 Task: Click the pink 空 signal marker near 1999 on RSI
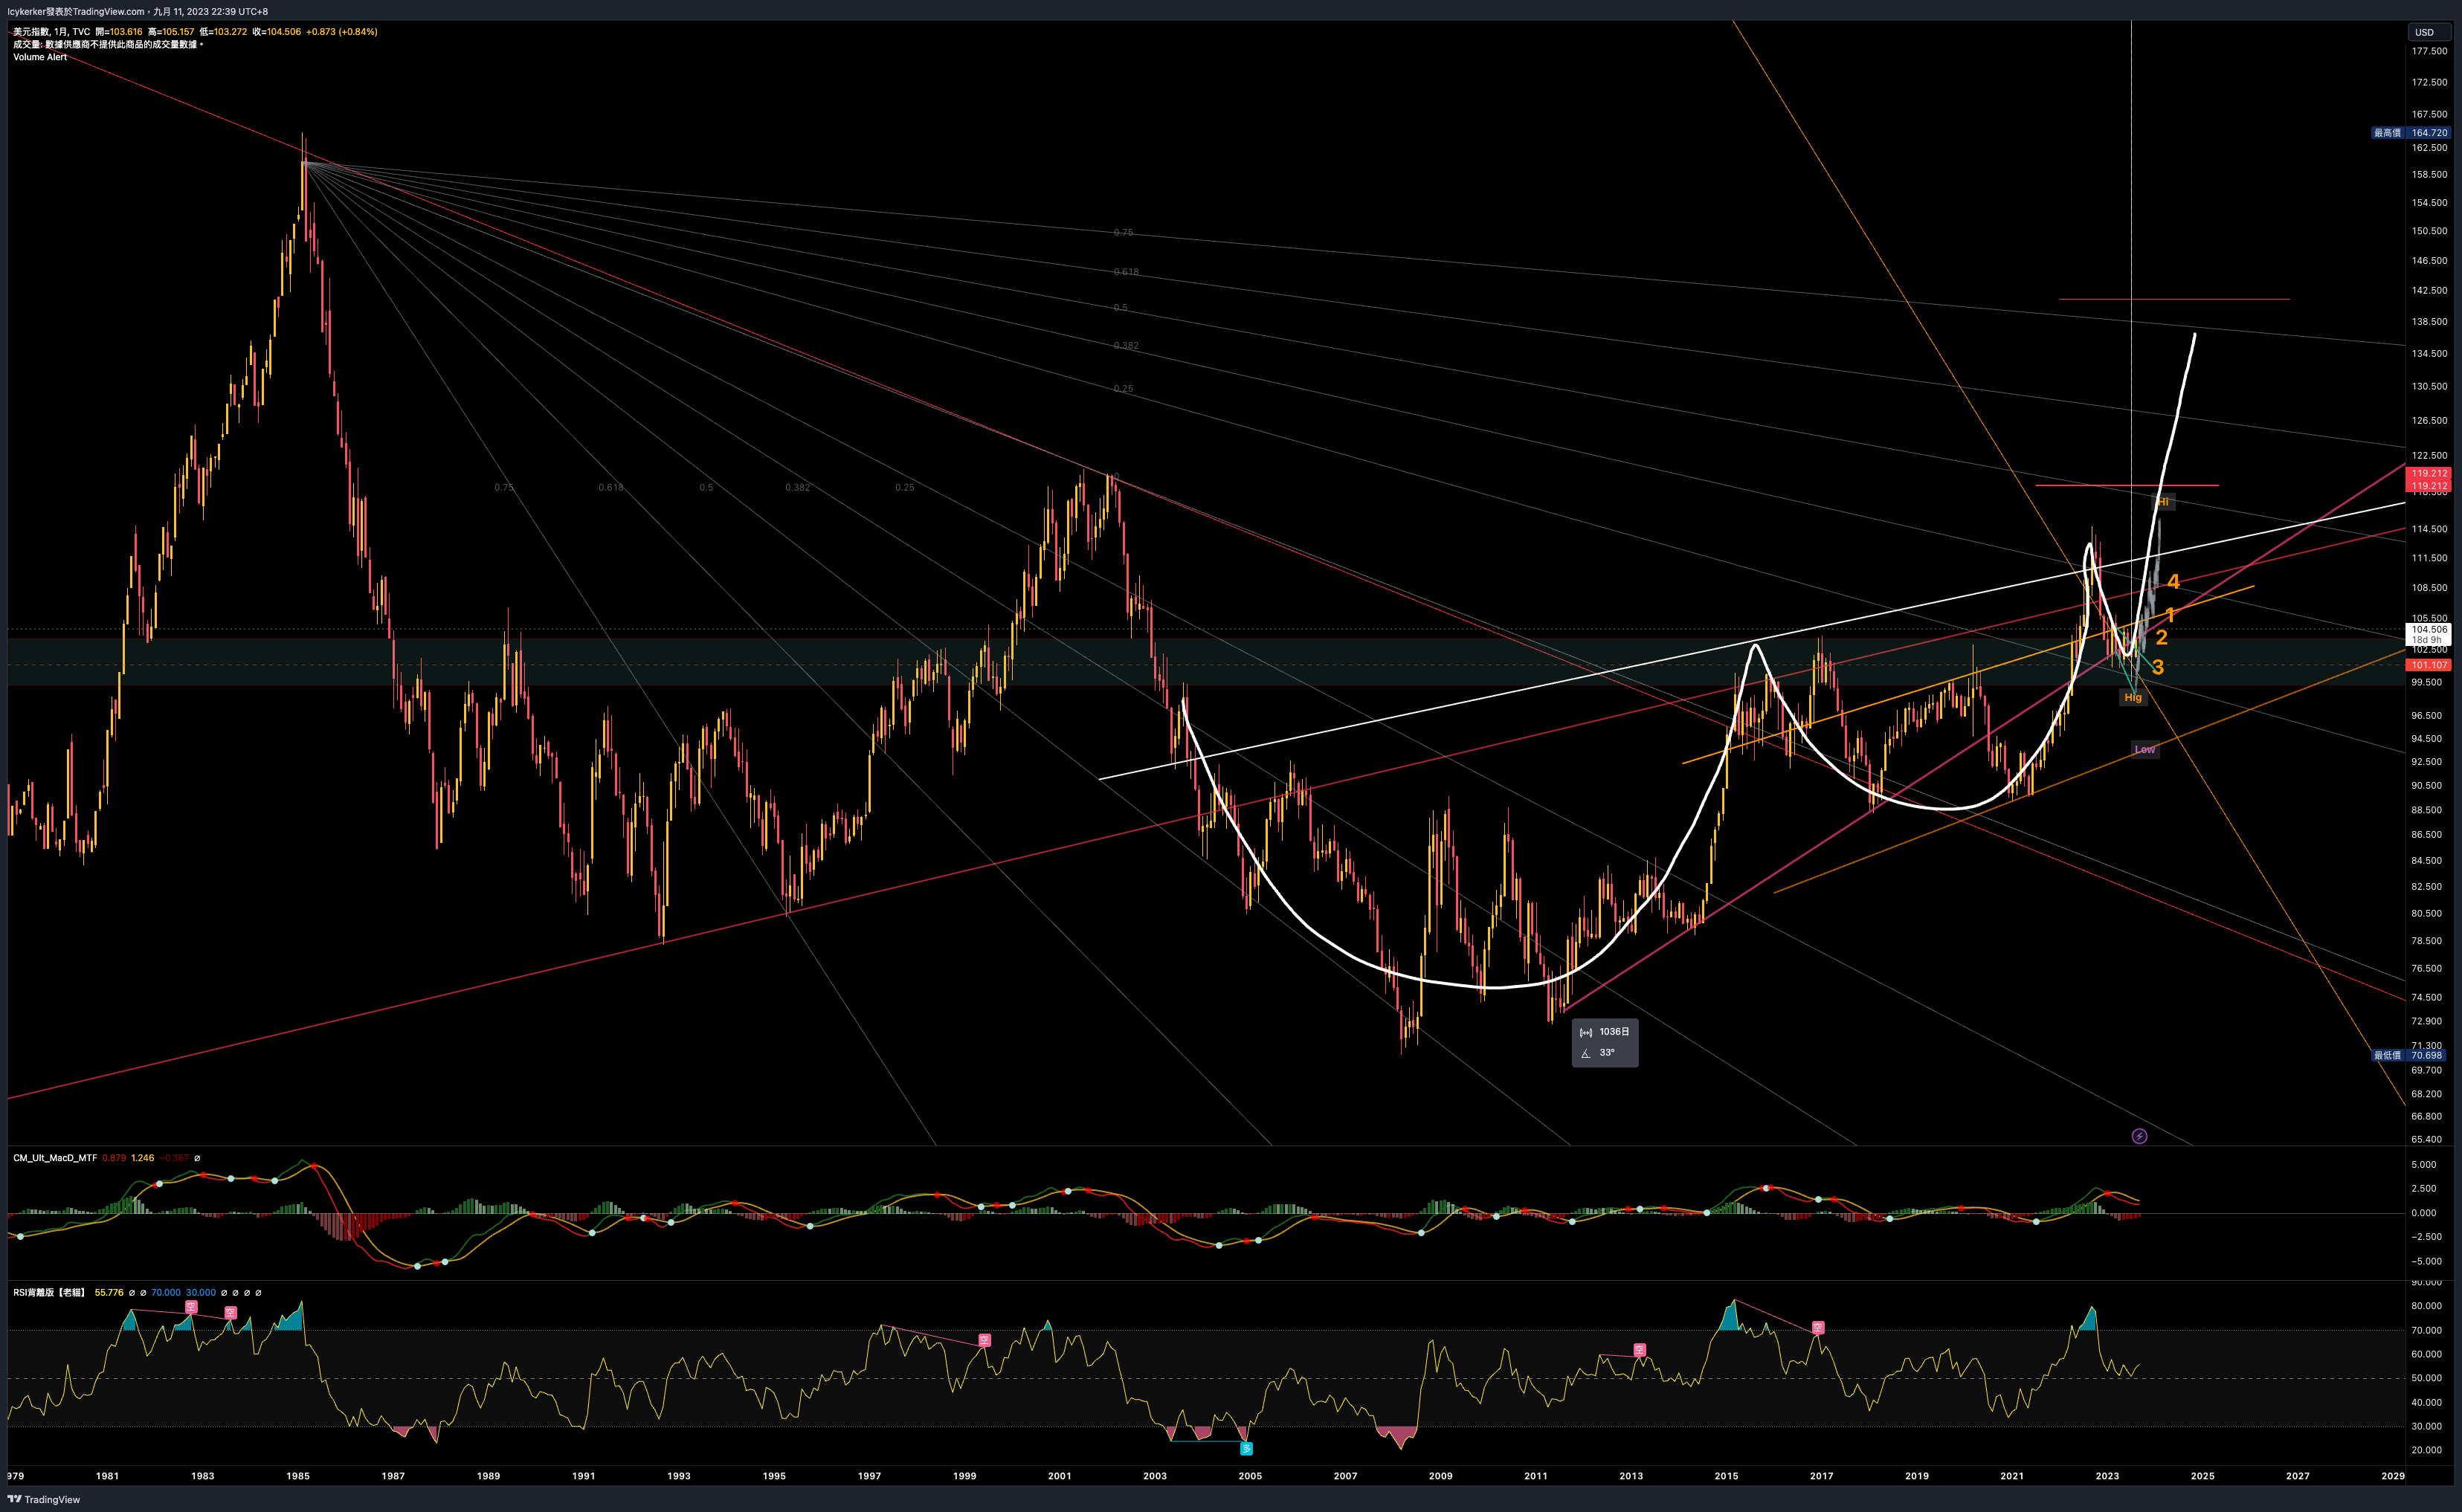984,1340
